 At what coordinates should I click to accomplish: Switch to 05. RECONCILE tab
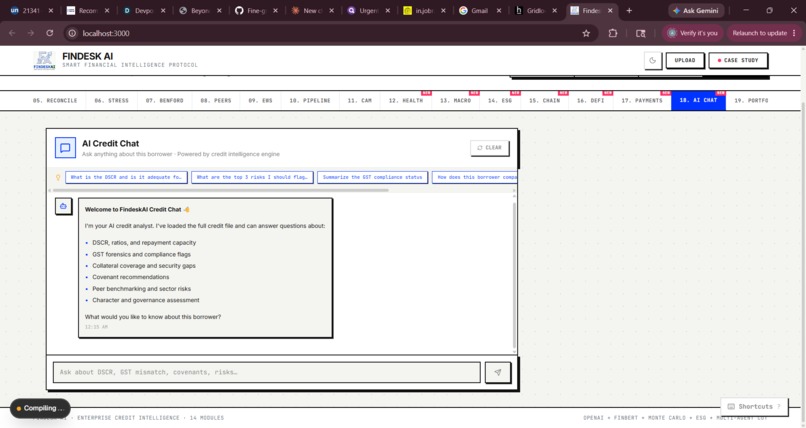pos(55,101)
